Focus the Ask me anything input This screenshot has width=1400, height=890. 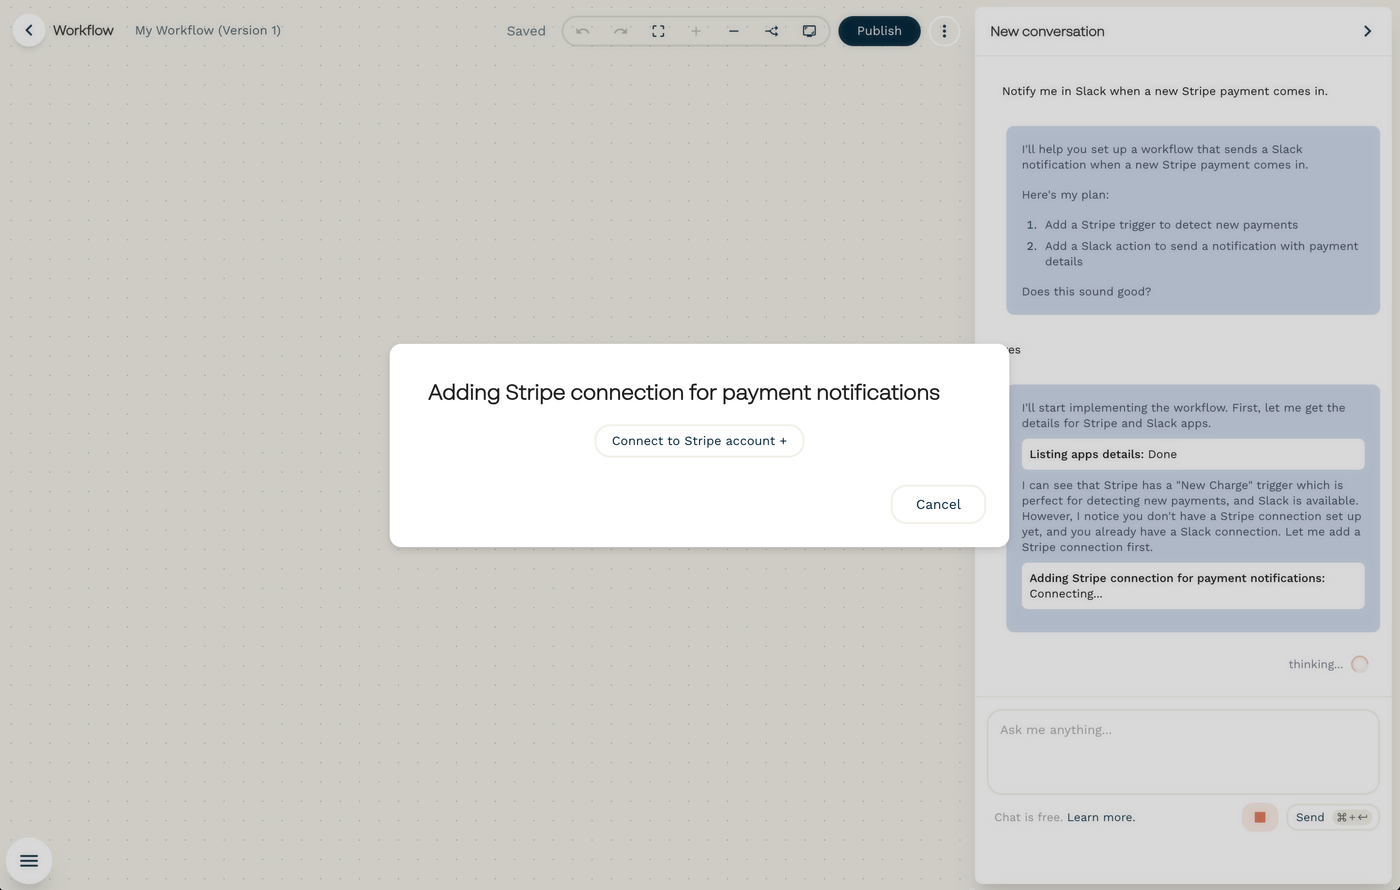(1183, 752)
